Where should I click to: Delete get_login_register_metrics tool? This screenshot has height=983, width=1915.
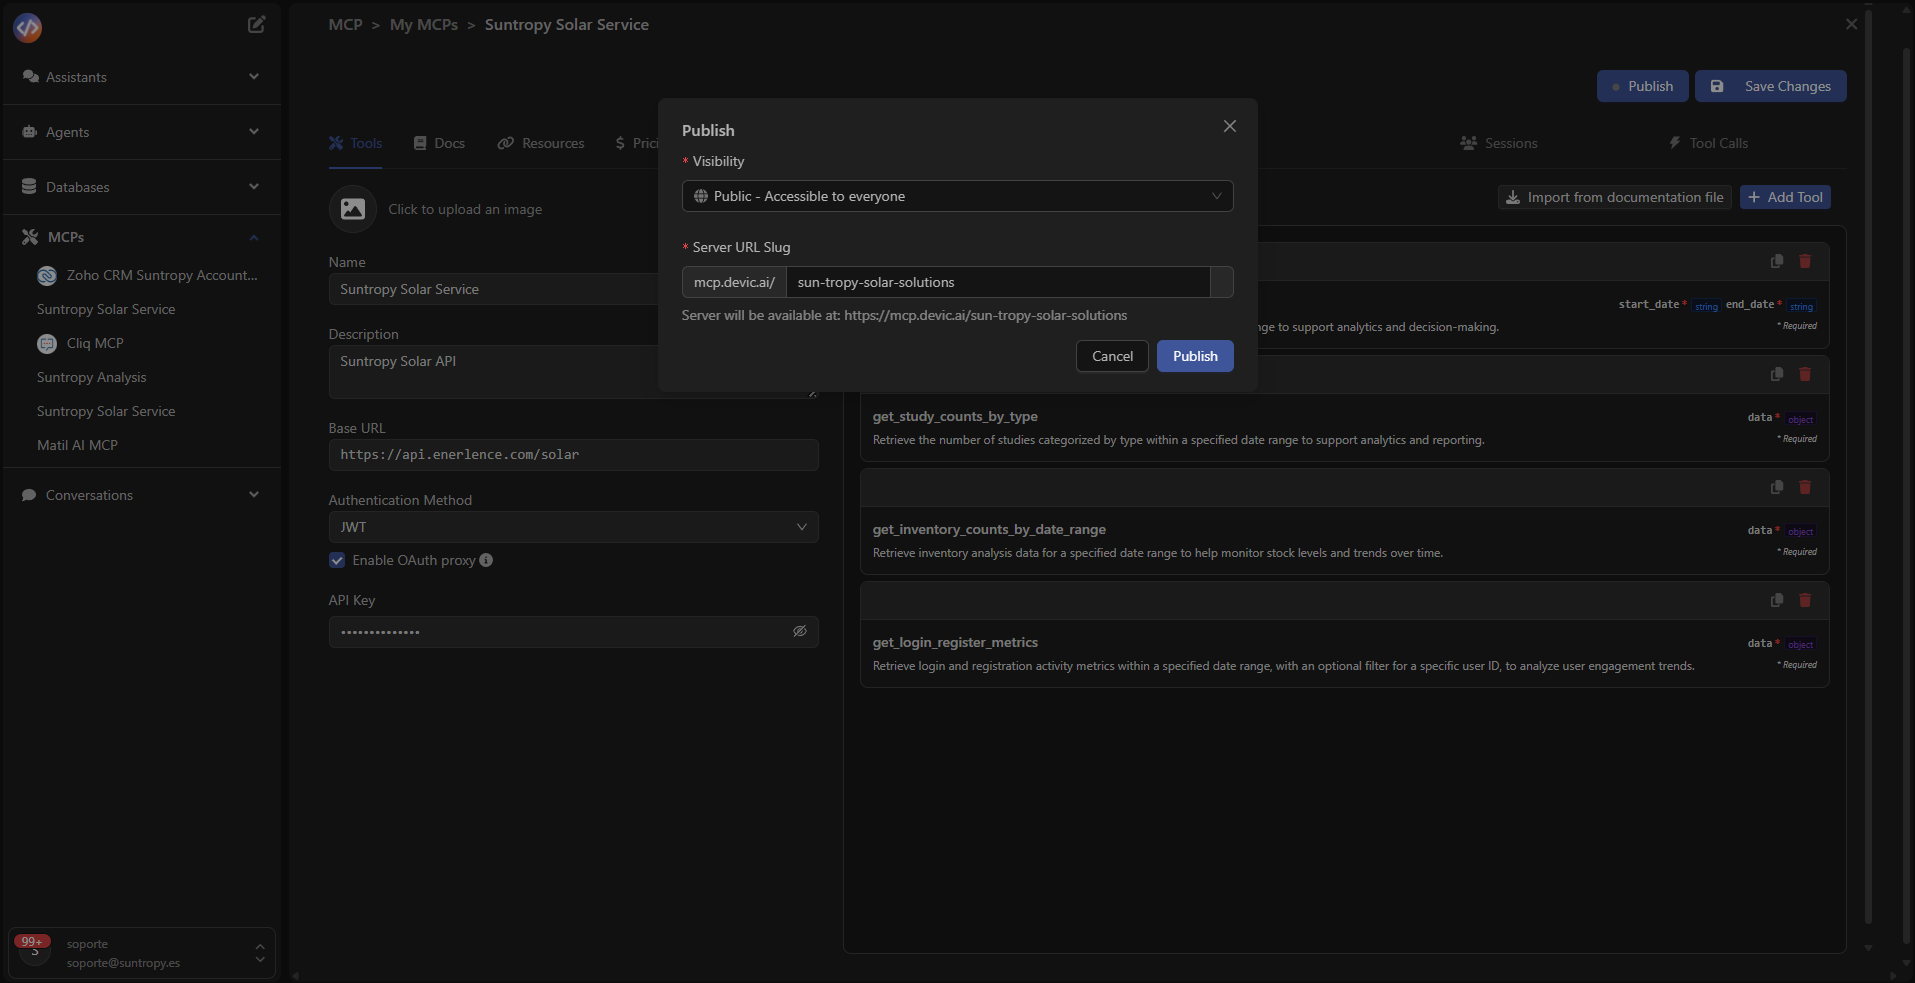coord(1805,600)
